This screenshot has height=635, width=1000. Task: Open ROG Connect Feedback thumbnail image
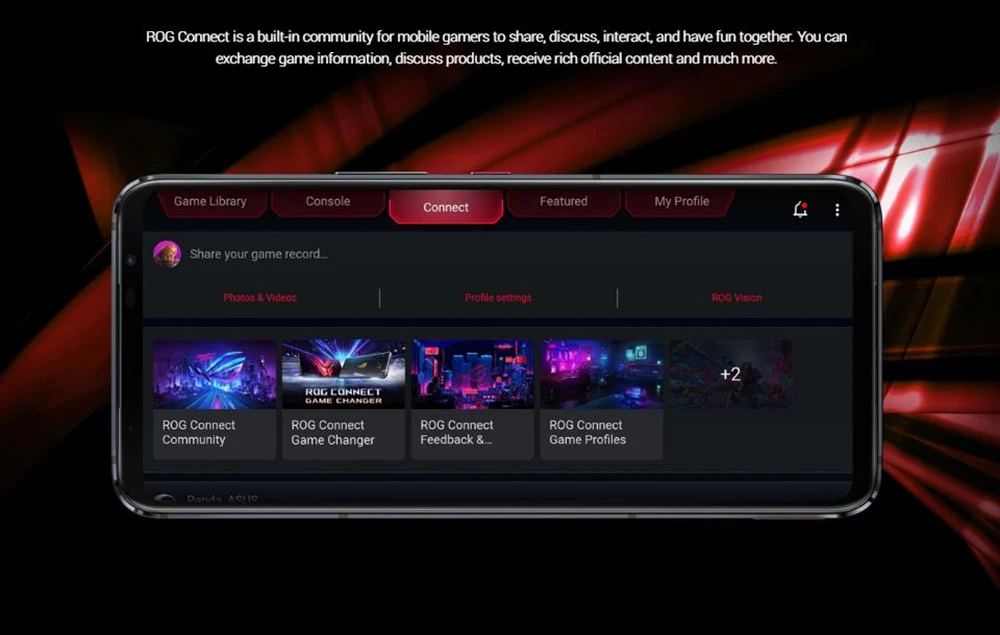pyautogui.click(x=473, y=374)
